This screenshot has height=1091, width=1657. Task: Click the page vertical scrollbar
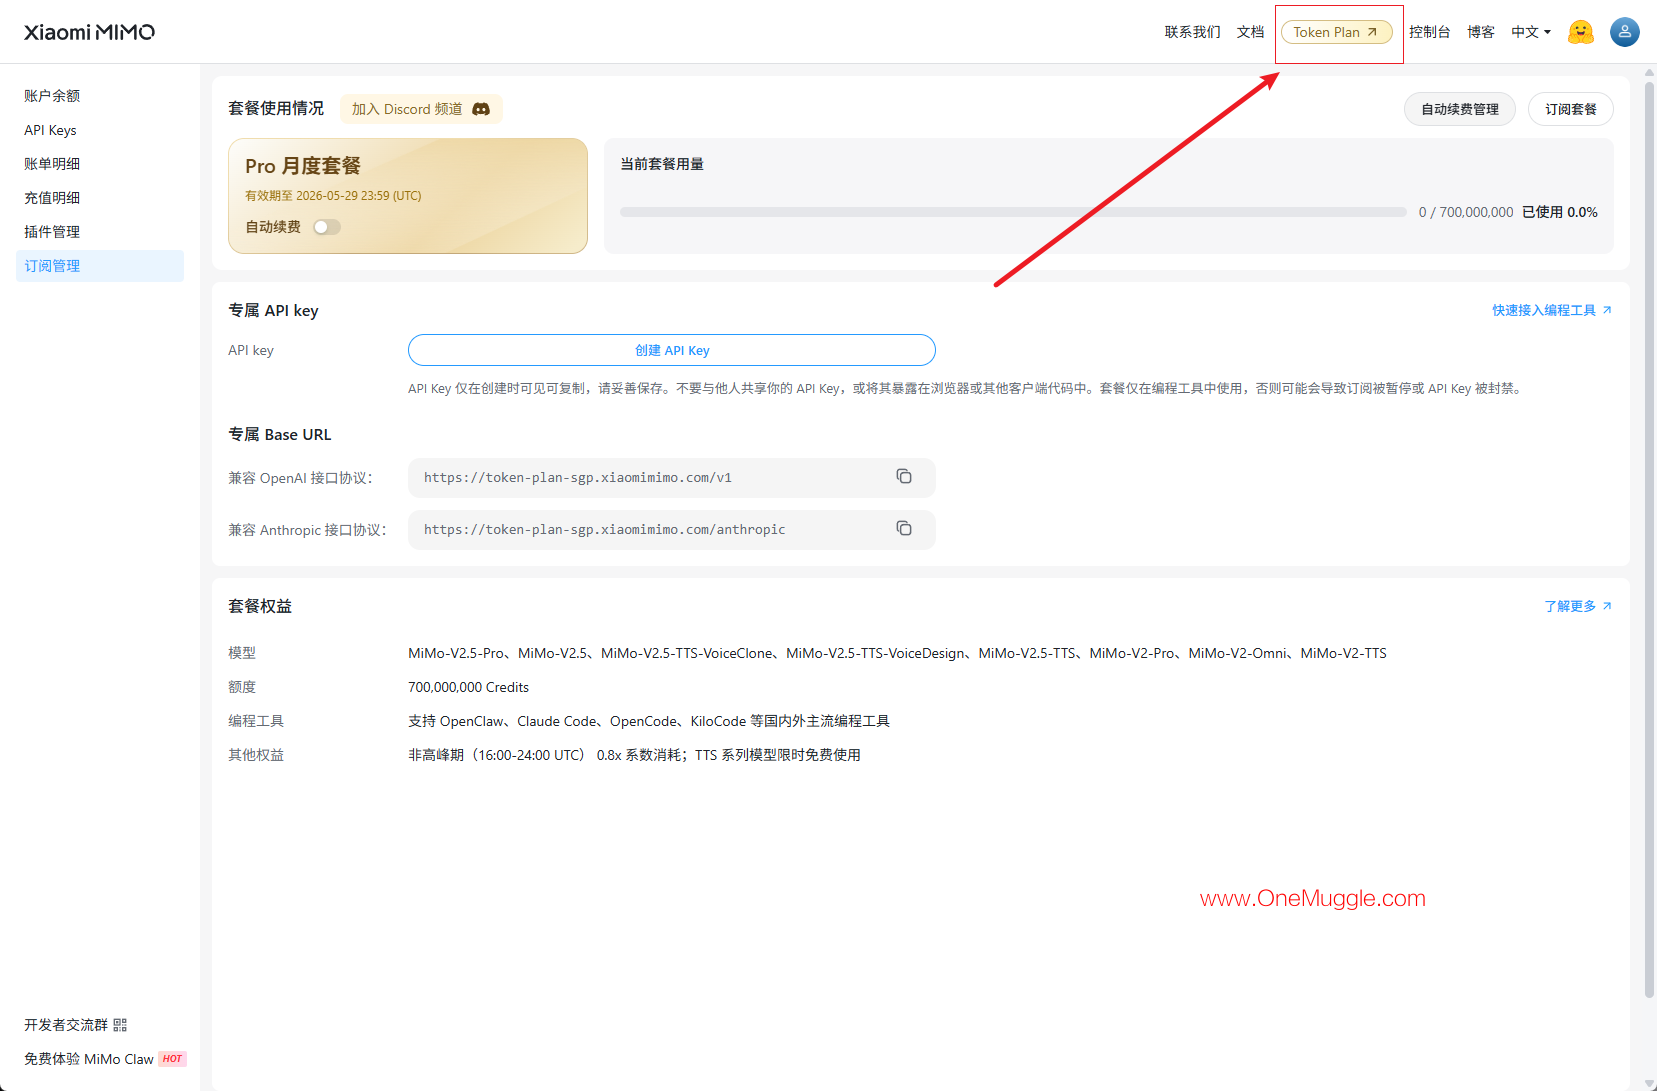[1650, 540]
